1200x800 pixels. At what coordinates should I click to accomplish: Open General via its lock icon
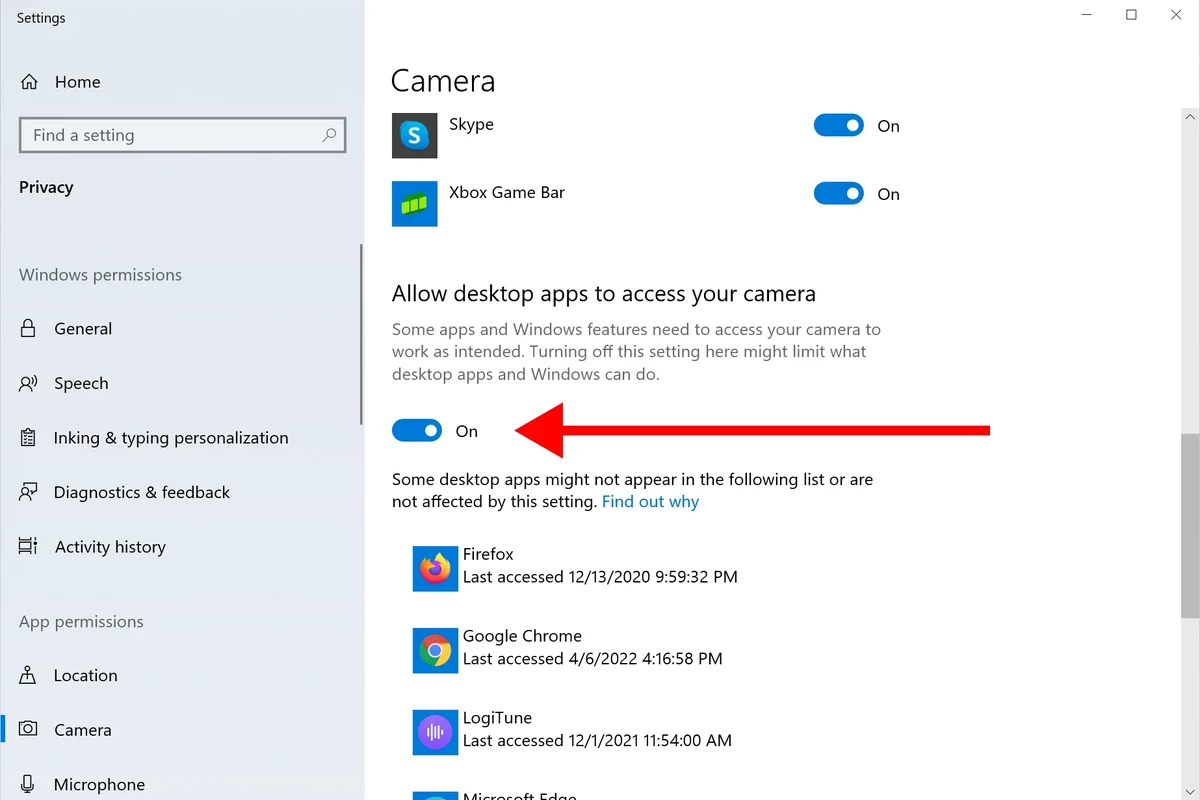[x=28, y=328]
